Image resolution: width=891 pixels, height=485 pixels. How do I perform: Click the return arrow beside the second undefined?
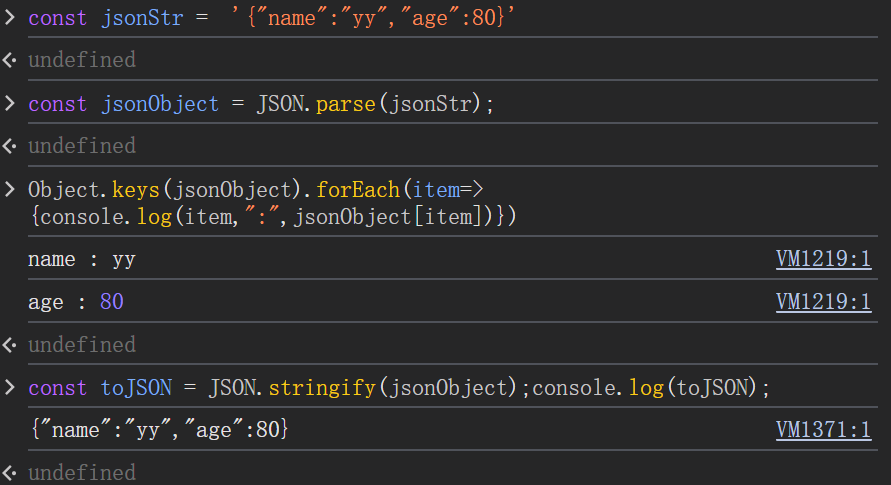[x=9, y=146]
